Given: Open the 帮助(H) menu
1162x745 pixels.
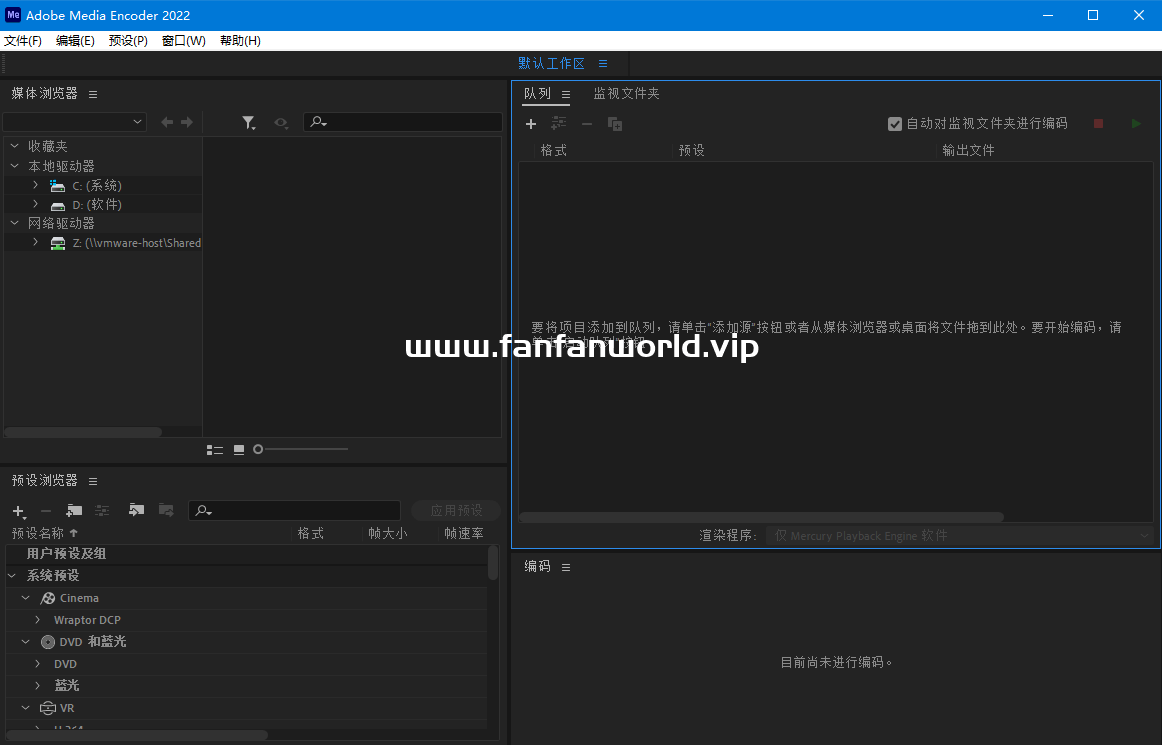Looking at the screenshot, I should [x=240, y=41].
